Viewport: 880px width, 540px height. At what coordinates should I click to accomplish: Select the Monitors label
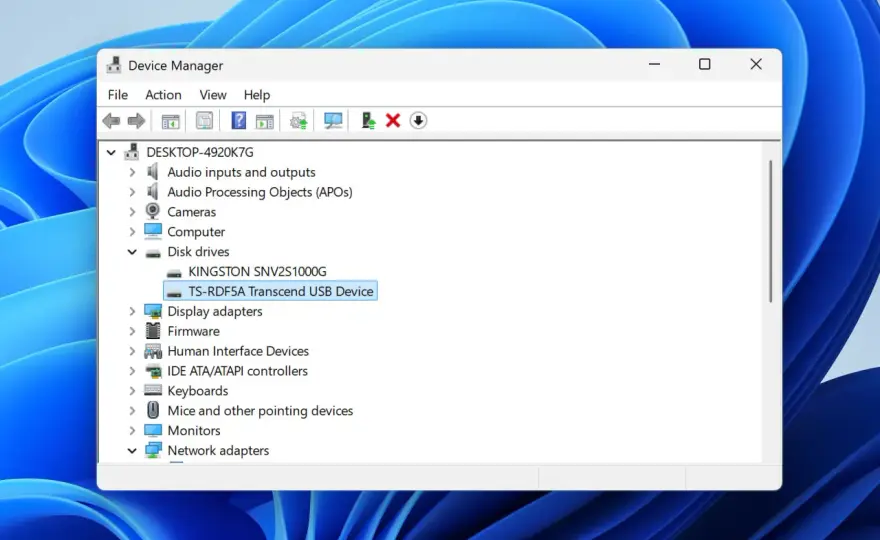click(194, 431)
